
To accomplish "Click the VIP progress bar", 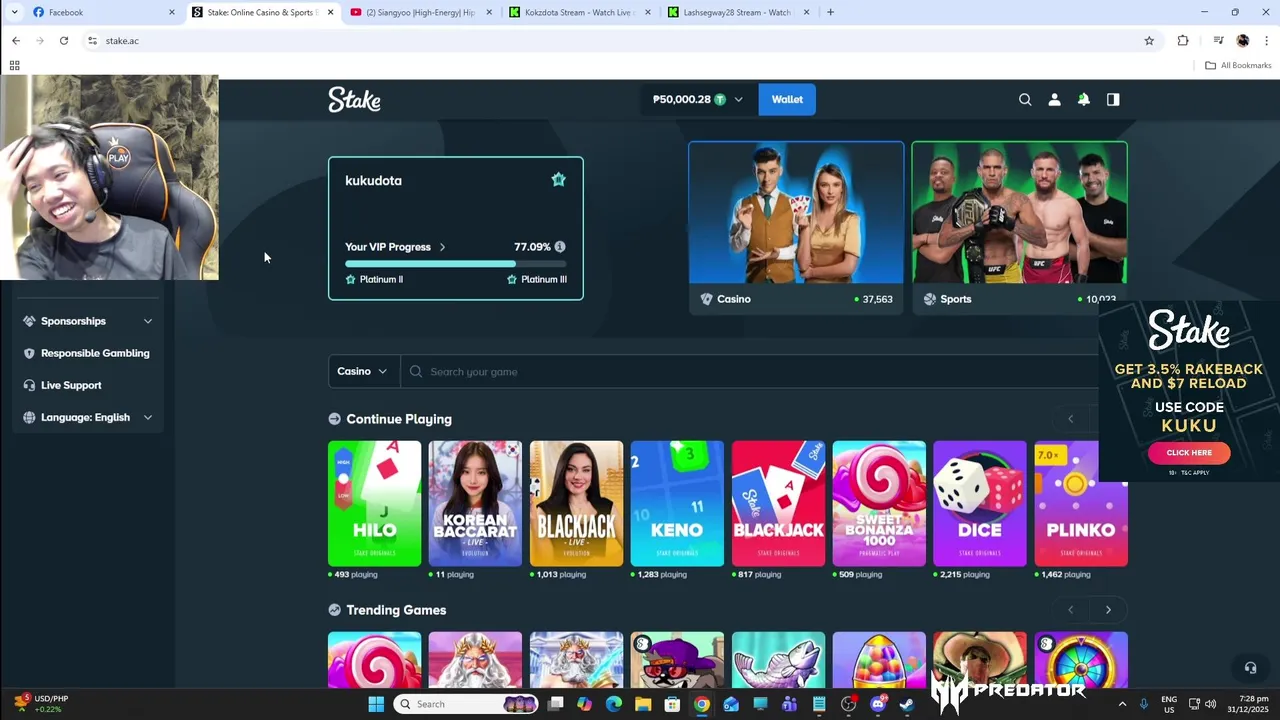I will [x=455, y=264].
